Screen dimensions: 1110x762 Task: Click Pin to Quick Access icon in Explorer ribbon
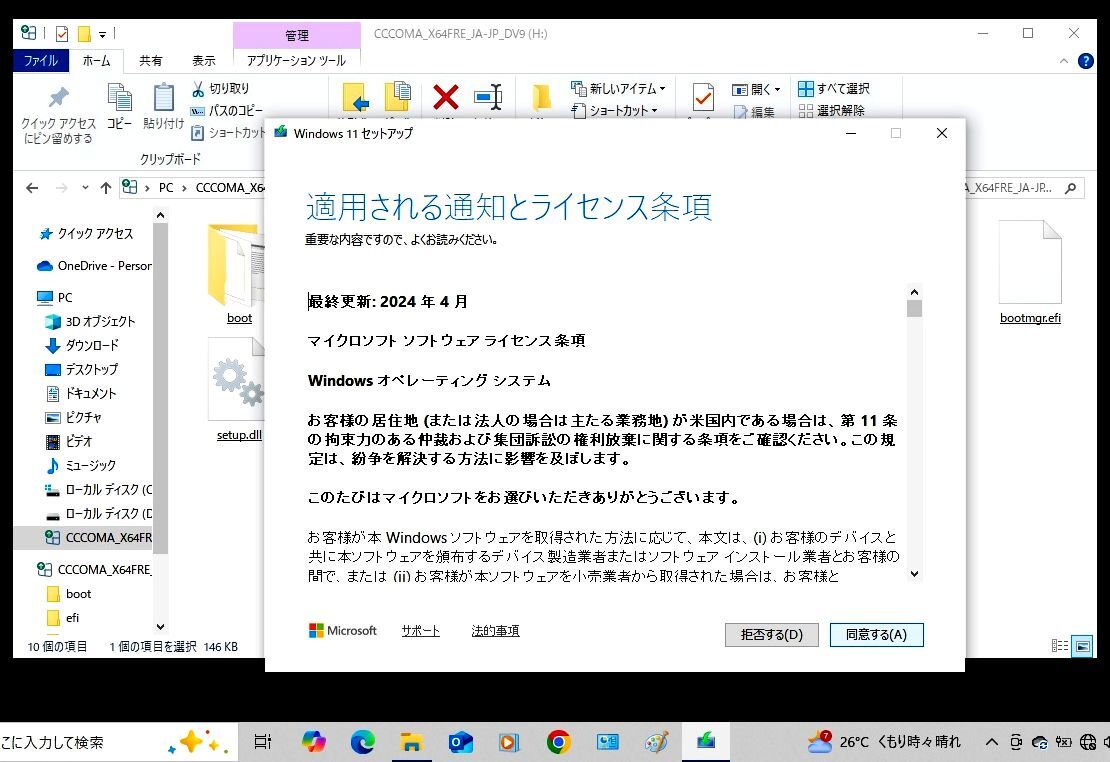pyautogui.click(x=58, y=97)
